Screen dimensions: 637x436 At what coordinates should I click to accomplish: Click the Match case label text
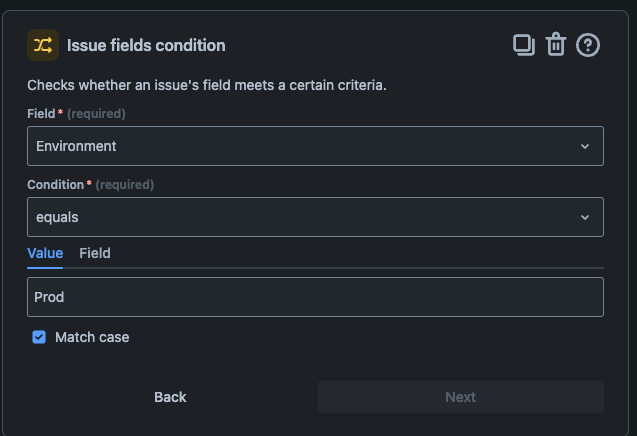click(x=92, y=337)
